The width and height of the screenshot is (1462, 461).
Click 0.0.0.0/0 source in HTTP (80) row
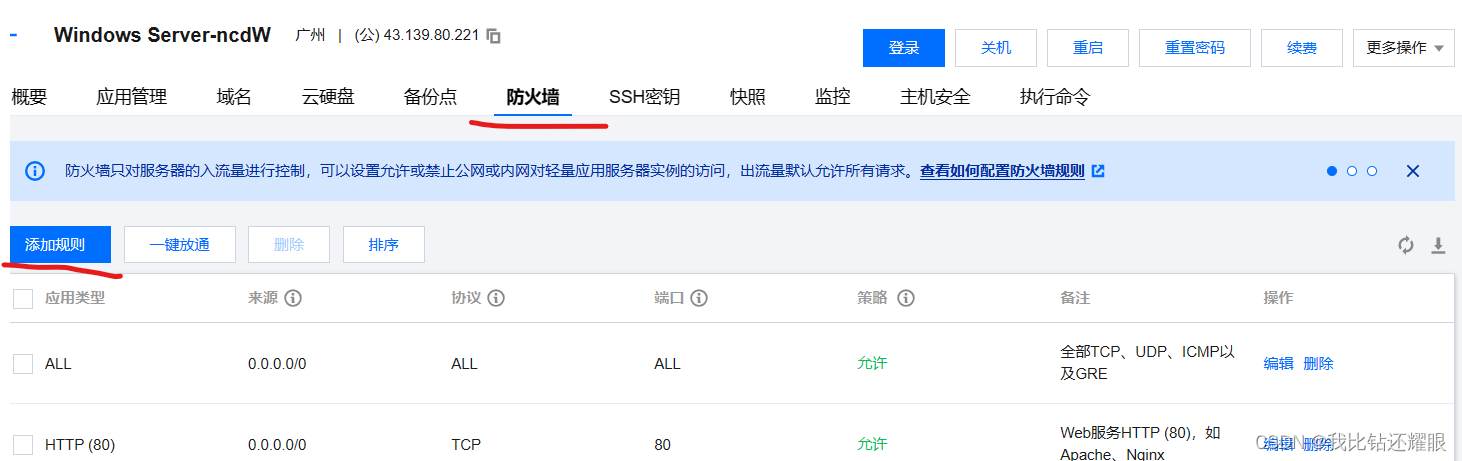(277, 445)
